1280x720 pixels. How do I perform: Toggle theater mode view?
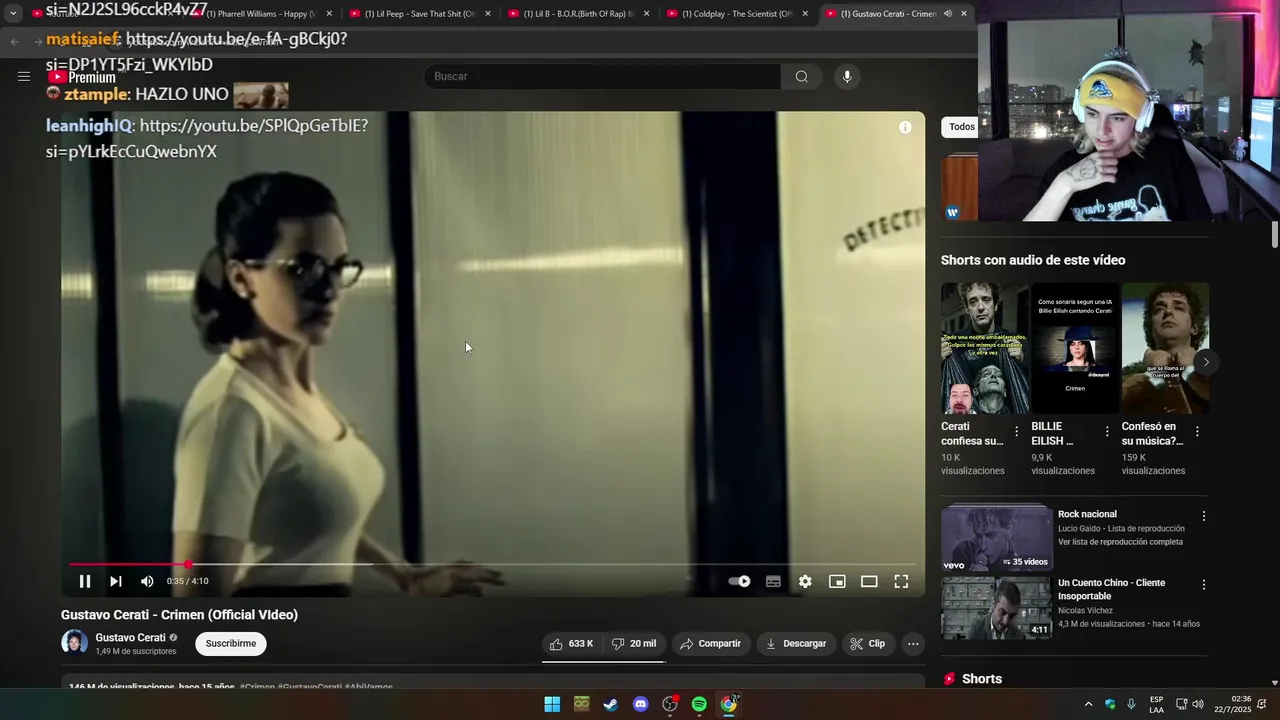click(x=869, y=581)
